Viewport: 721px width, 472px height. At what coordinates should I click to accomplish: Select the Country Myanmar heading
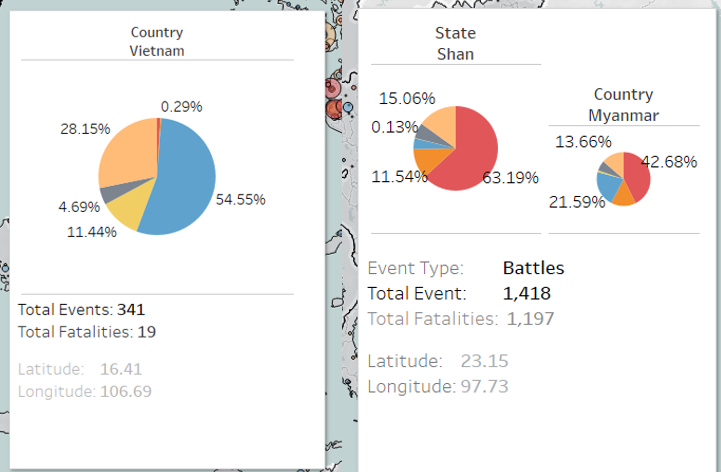[623, 106]
